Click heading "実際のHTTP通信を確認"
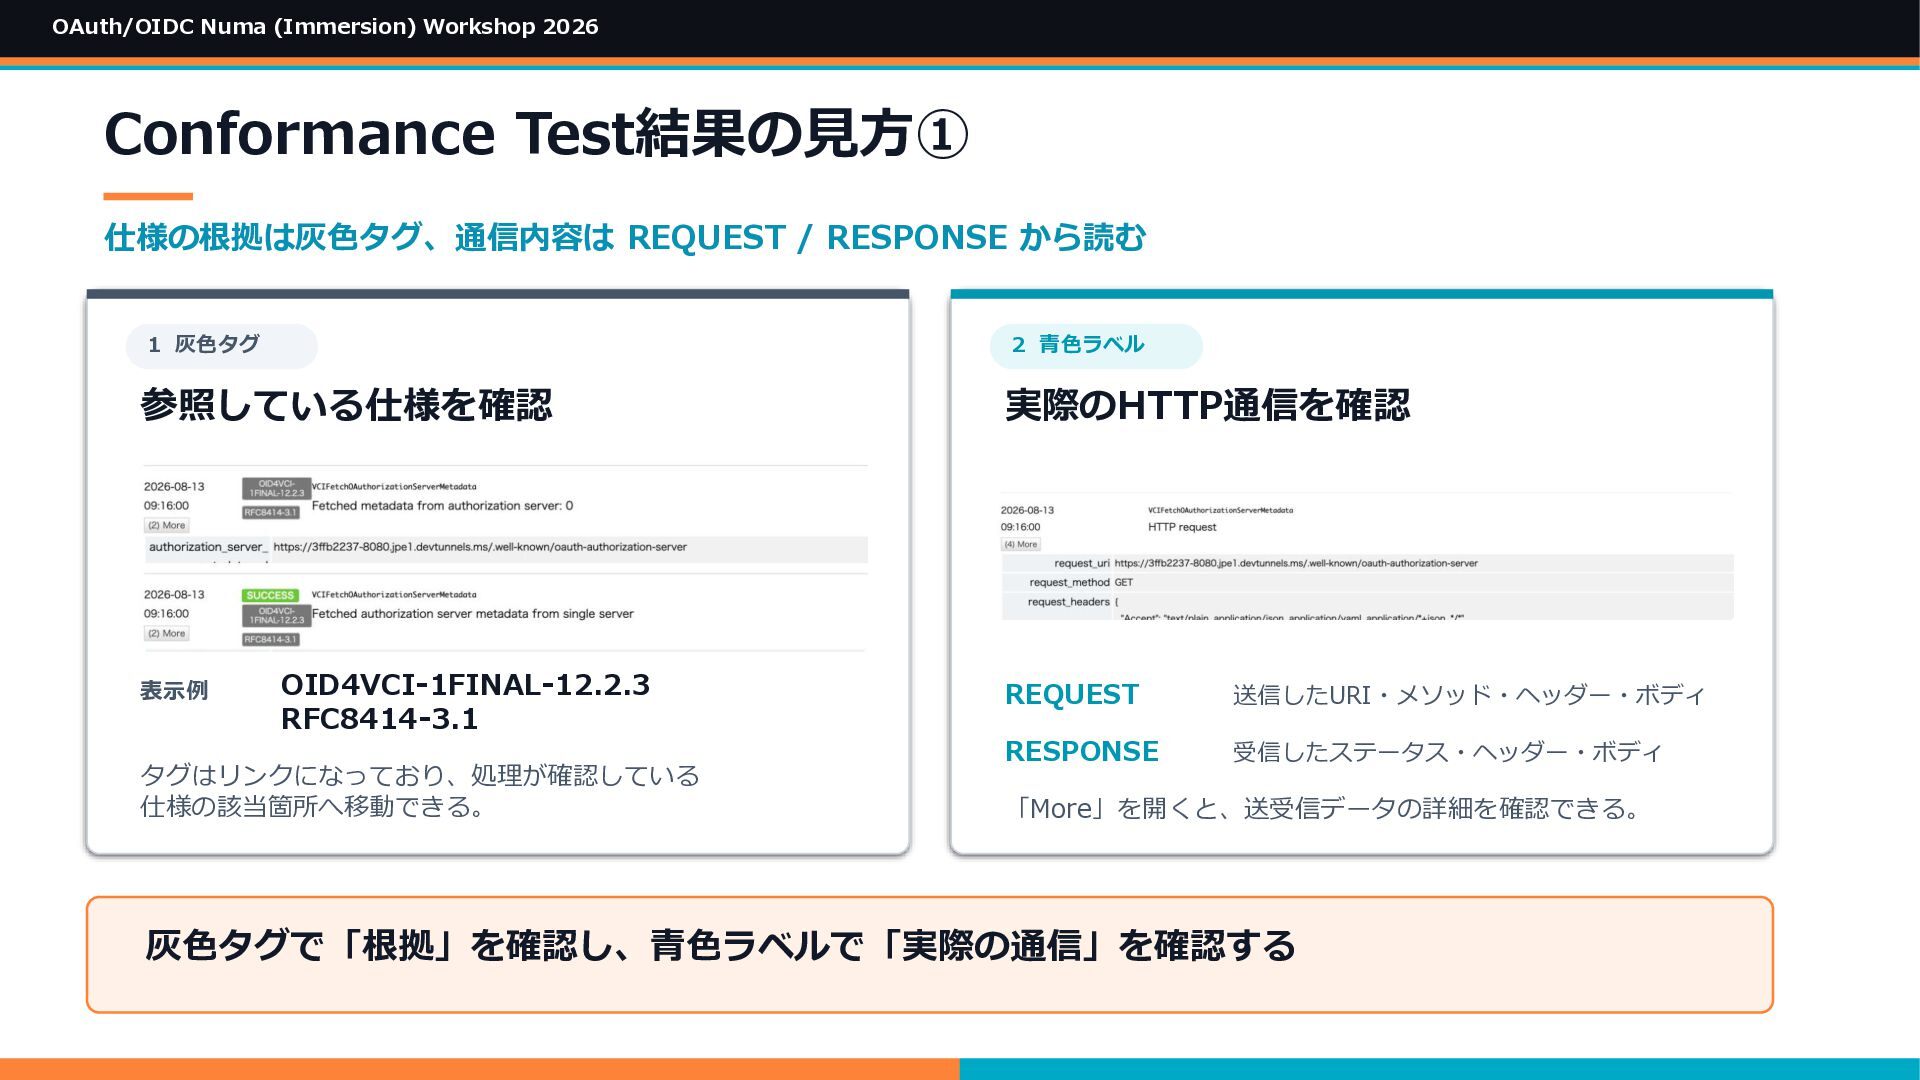Viewport: 1920px width, 1080px height. coord(1207,405)
